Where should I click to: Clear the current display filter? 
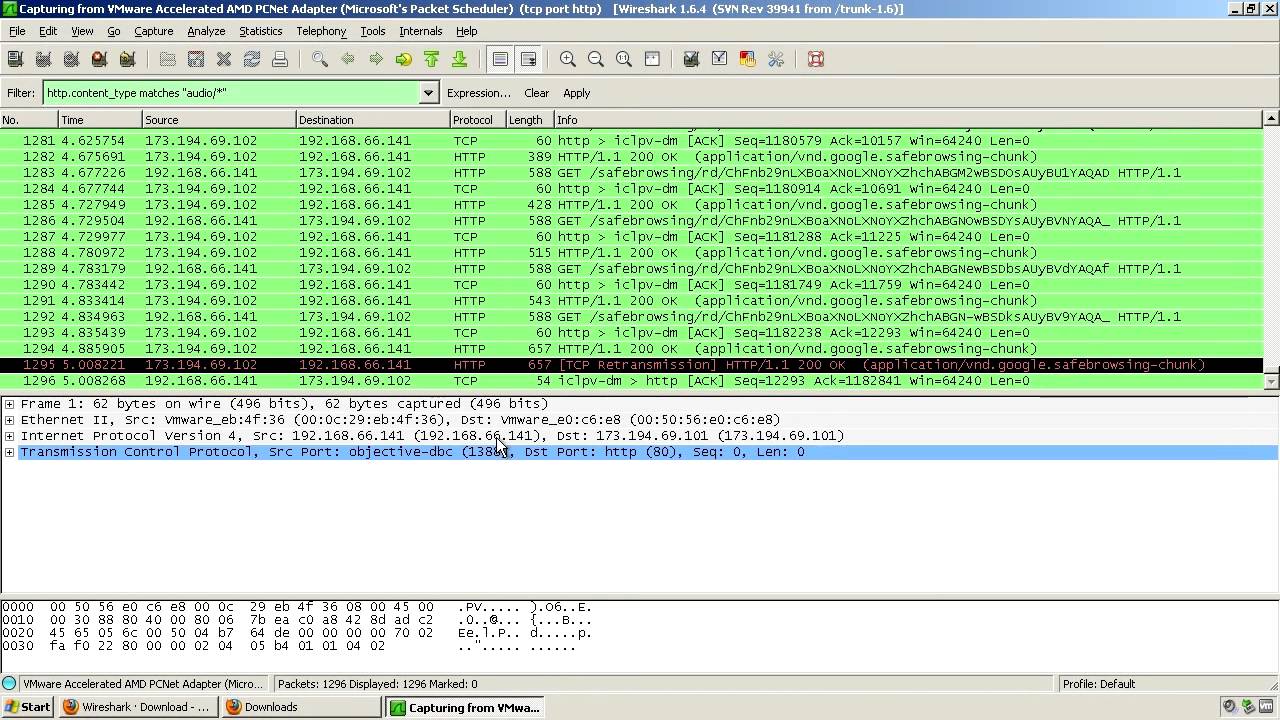coord(536,93)
